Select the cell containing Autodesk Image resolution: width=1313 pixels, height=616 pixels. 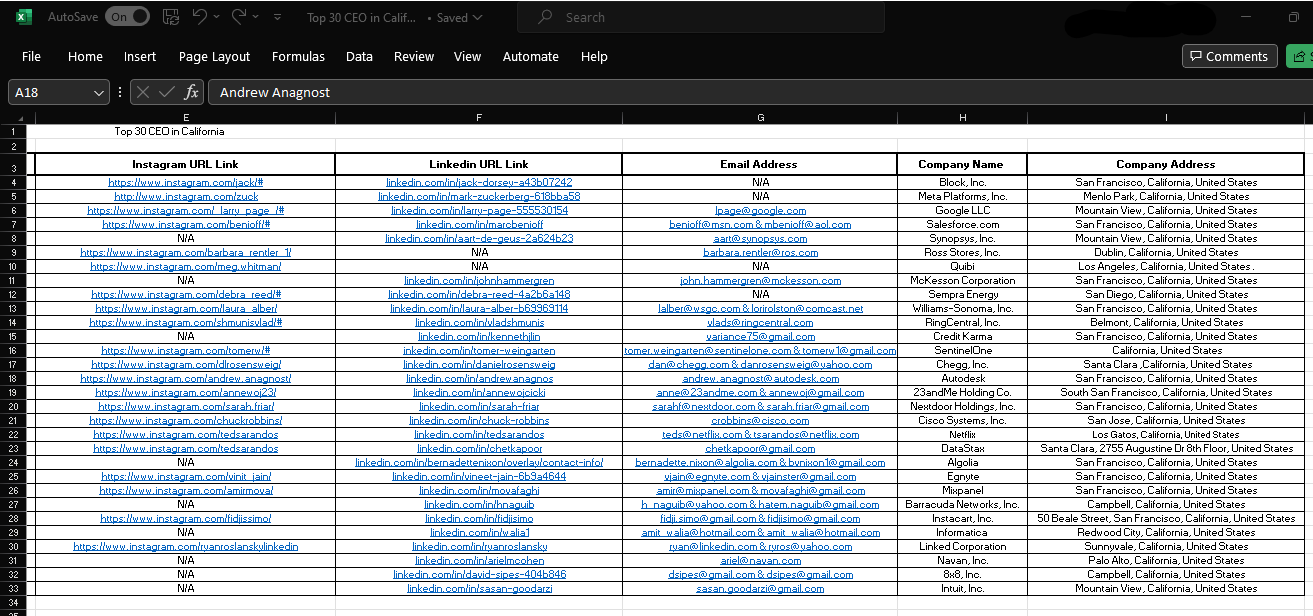tap(963, 378)
